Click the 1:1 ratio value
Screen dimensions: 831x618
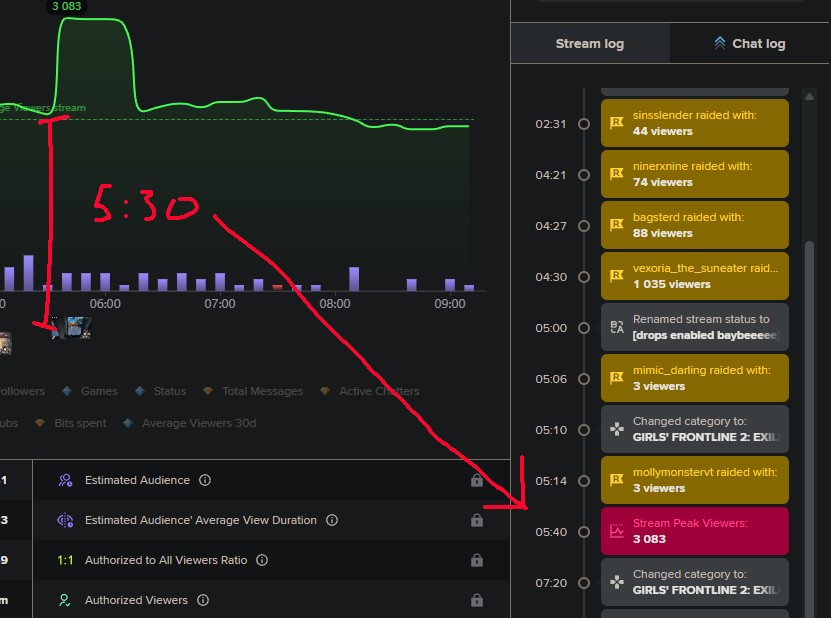coord(65,560)
